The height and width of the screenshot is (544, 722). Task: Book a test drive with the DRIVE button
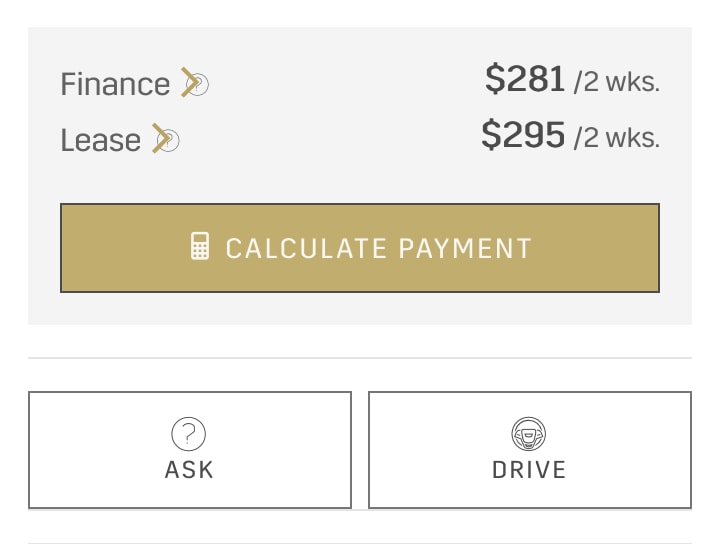point(530,450)
